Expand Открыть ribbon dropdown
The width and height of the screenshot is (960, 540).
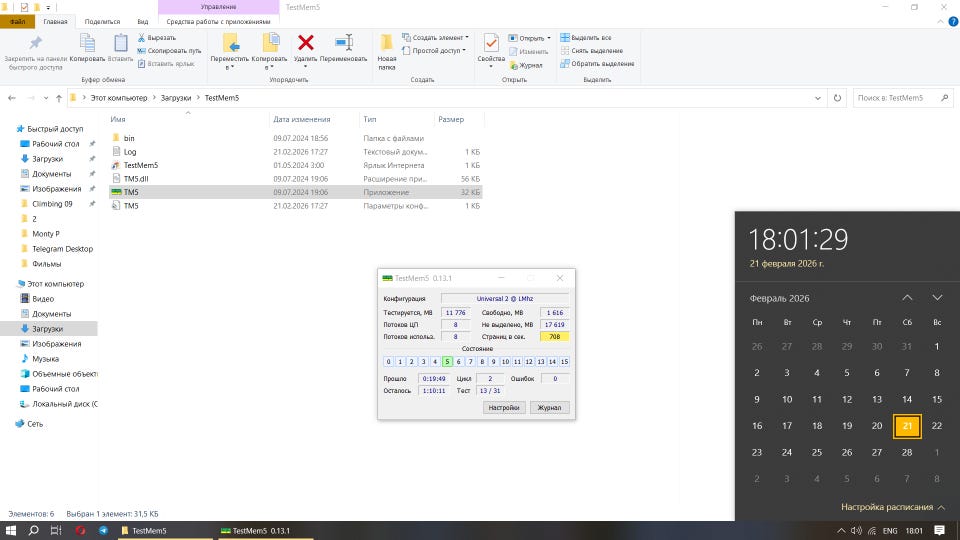point(530,38)
